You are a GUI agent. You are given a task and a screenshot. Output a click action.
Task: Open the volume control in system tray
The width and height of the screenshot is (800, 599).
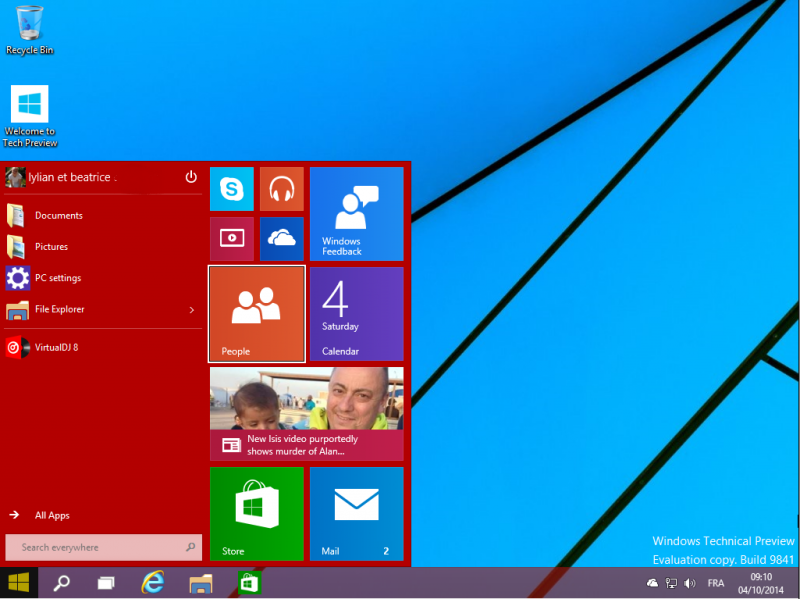click(689, 583)
